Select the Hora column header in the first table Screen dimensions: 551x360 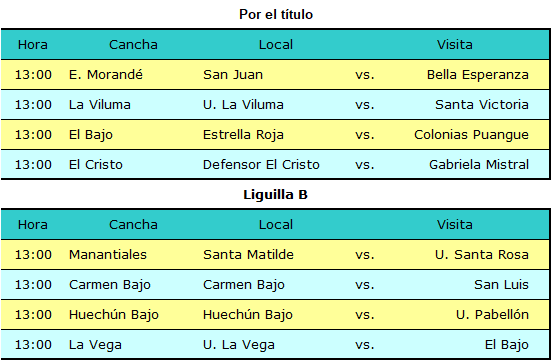pos(33,45)
